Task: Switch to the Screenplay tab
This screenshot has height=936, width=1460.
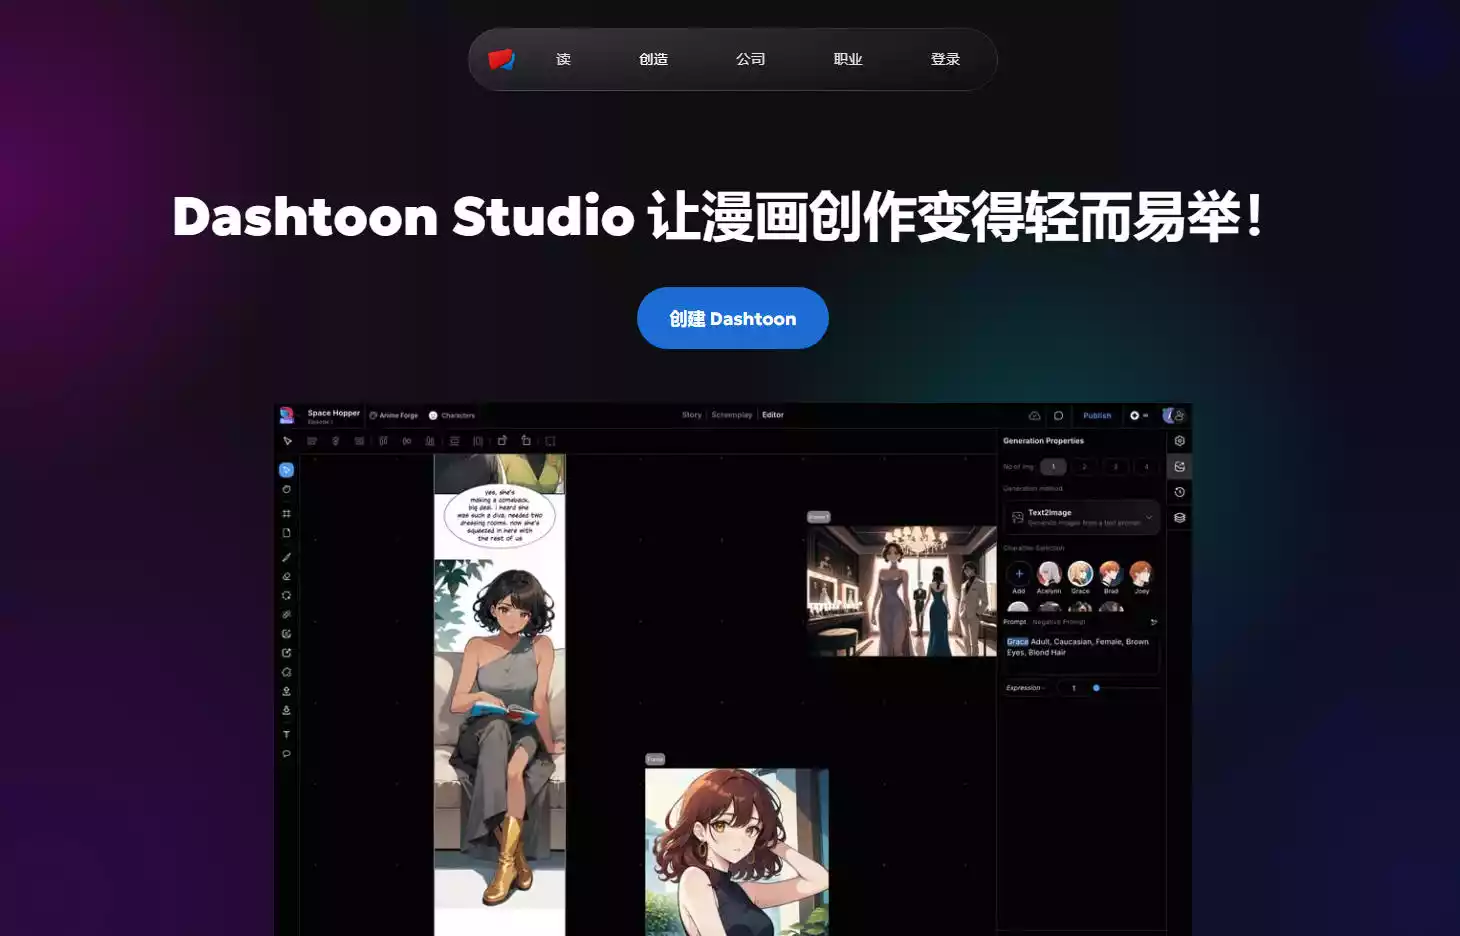Action: coord(731,415)
